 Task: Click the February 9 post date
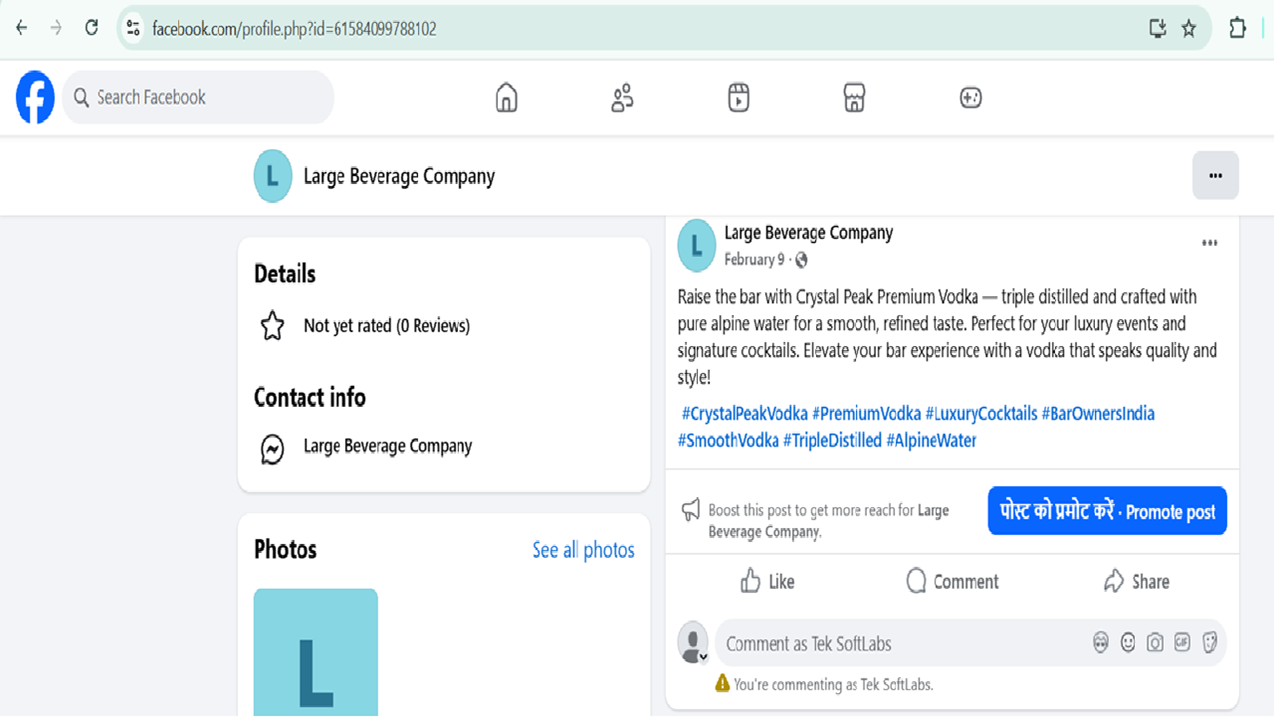click(x=754, y=260)
